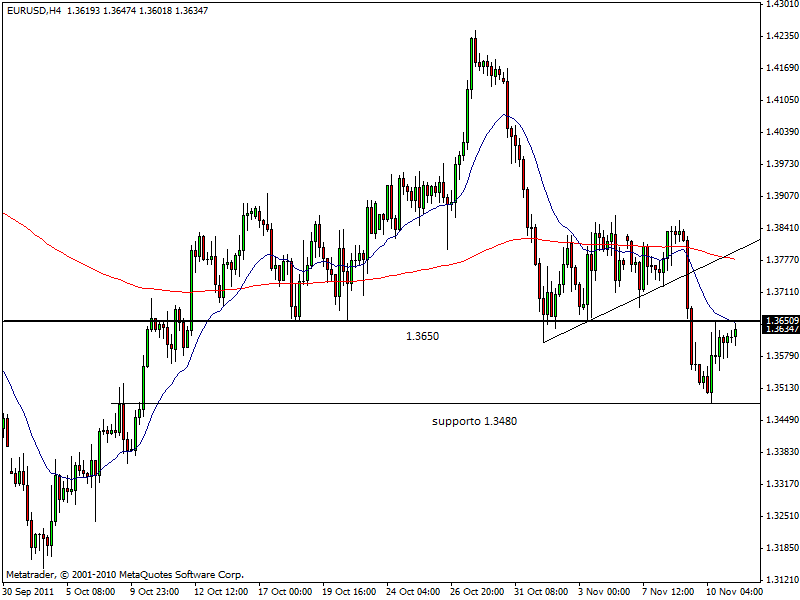The width and height of the screenshot is (800, 600).
Task: Click the 26 Oct 20:00 time label
Action: pos(477,591)
